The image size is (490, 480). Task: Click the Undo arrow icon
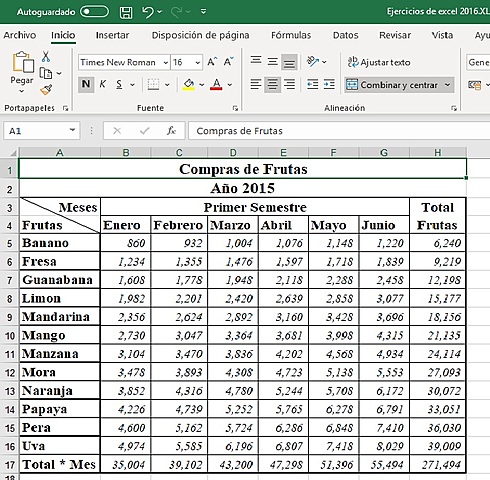(147, 12)
